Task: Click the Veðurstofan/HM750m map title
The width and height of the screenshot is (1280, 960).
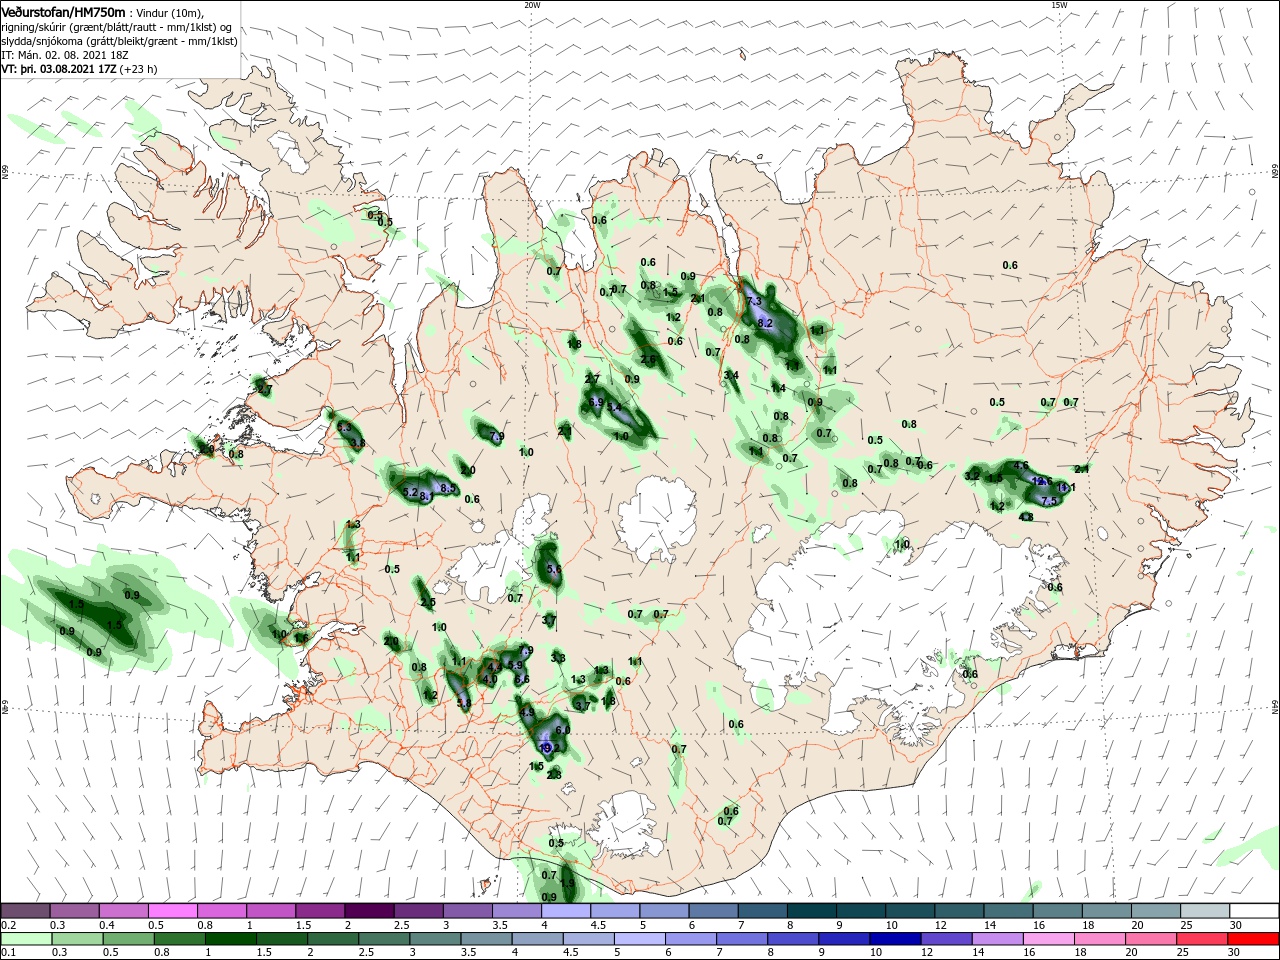Action: coord(63,12)
